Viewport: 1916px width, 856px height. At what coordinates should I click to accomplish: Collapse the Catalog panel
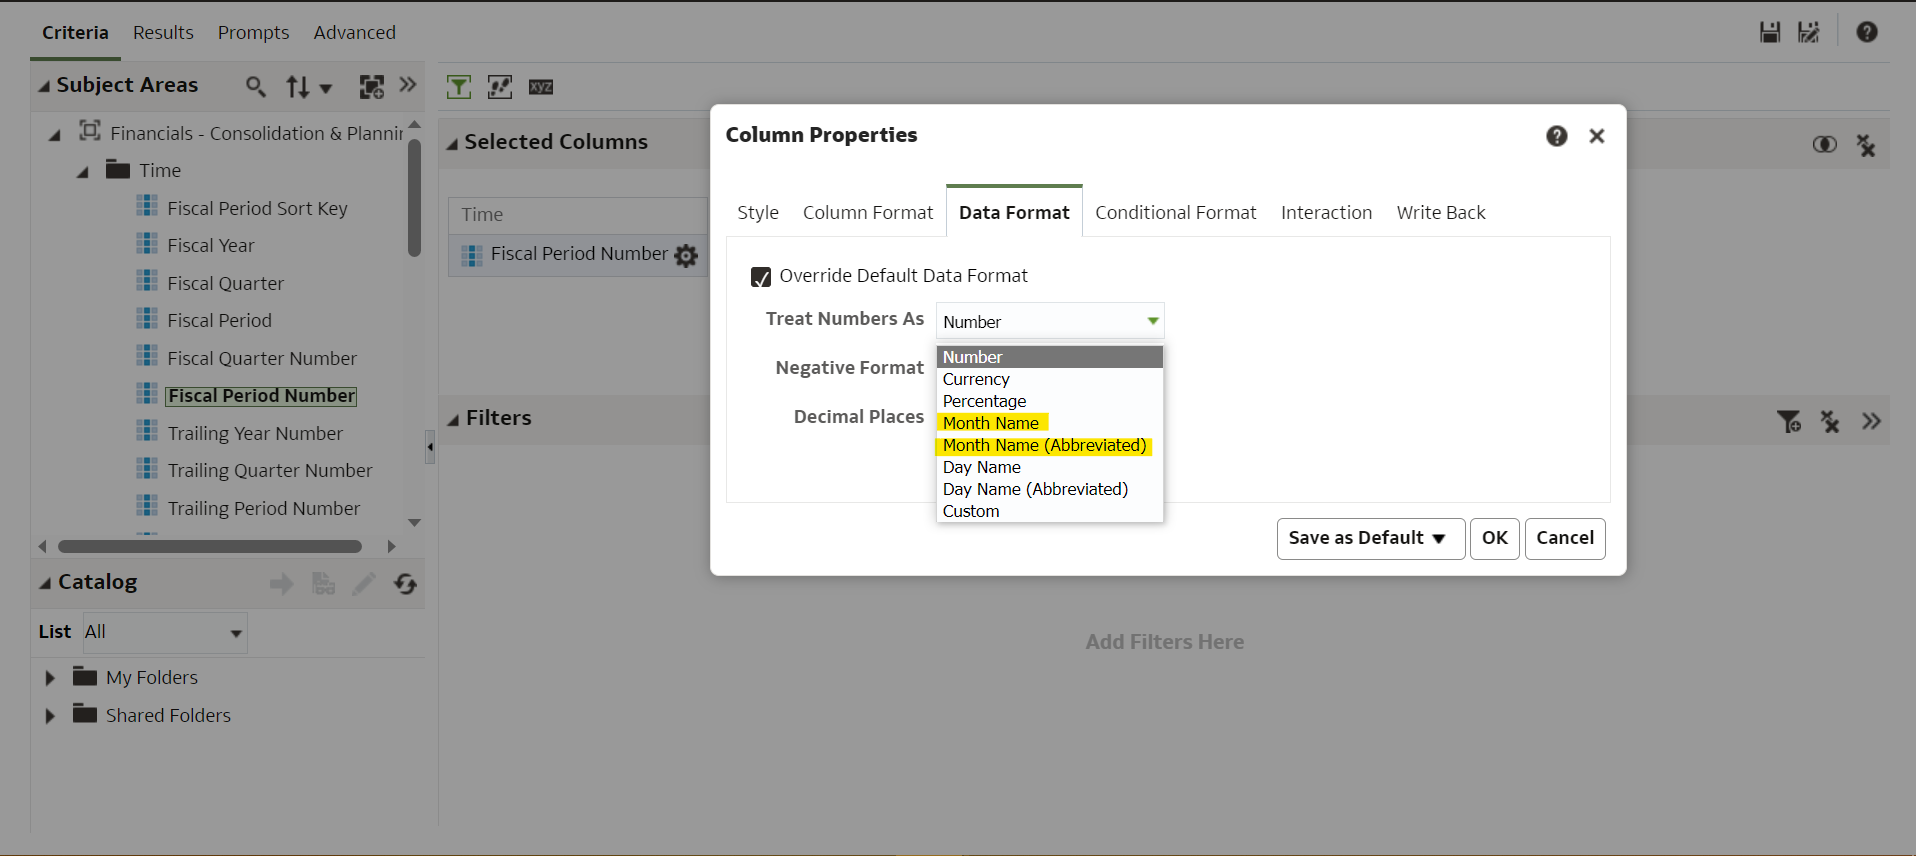pos(45,583)
